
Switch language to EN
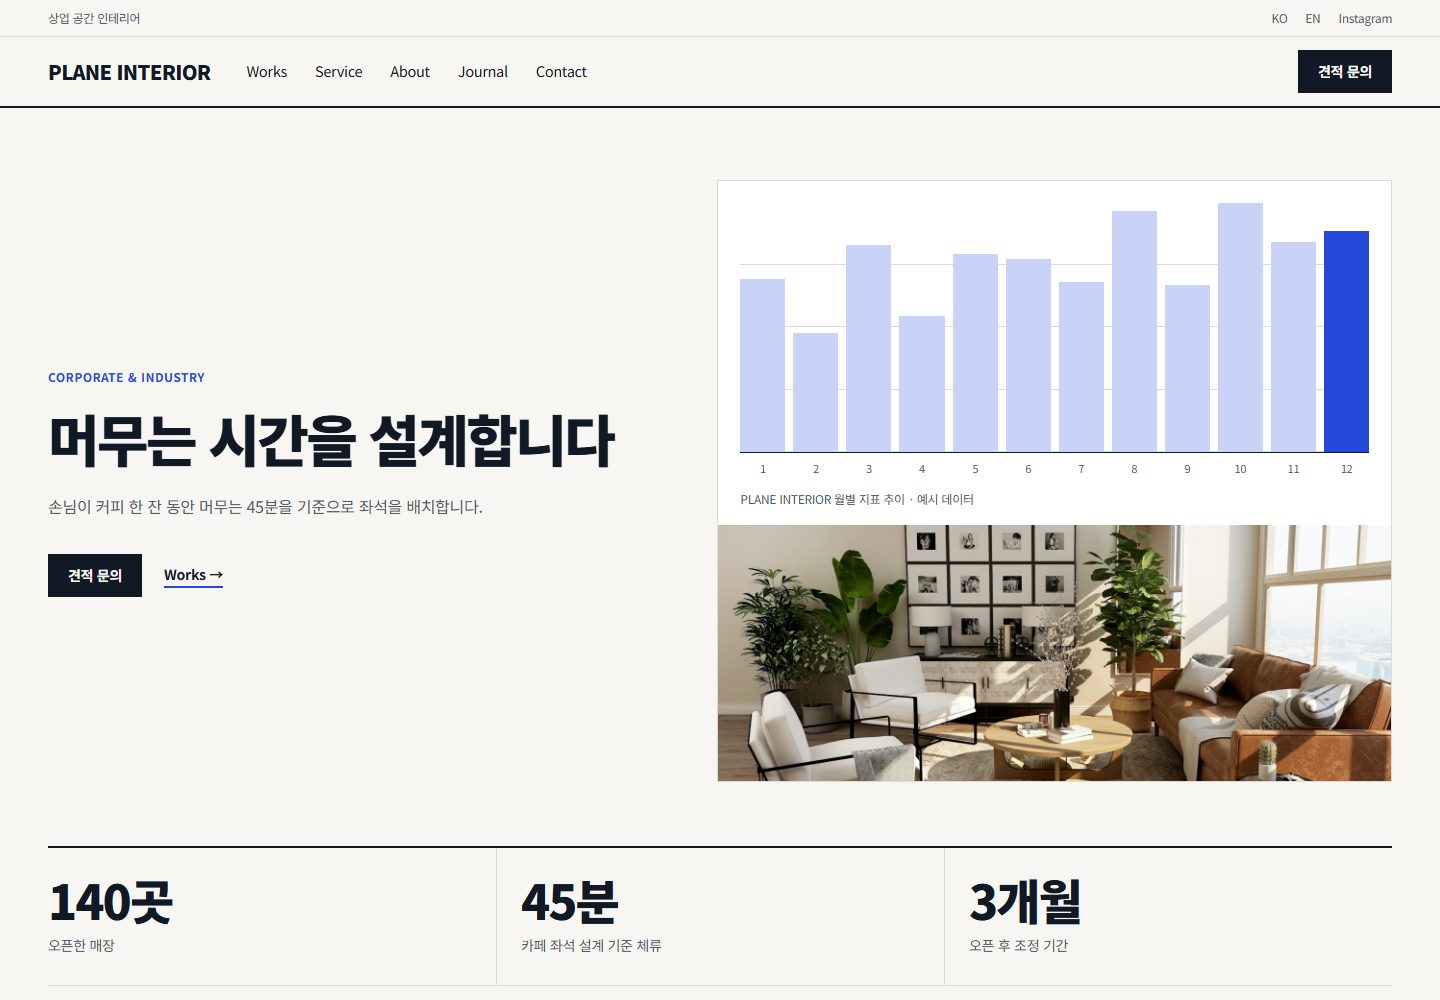pyautogui.click(x=1313, y=19)
